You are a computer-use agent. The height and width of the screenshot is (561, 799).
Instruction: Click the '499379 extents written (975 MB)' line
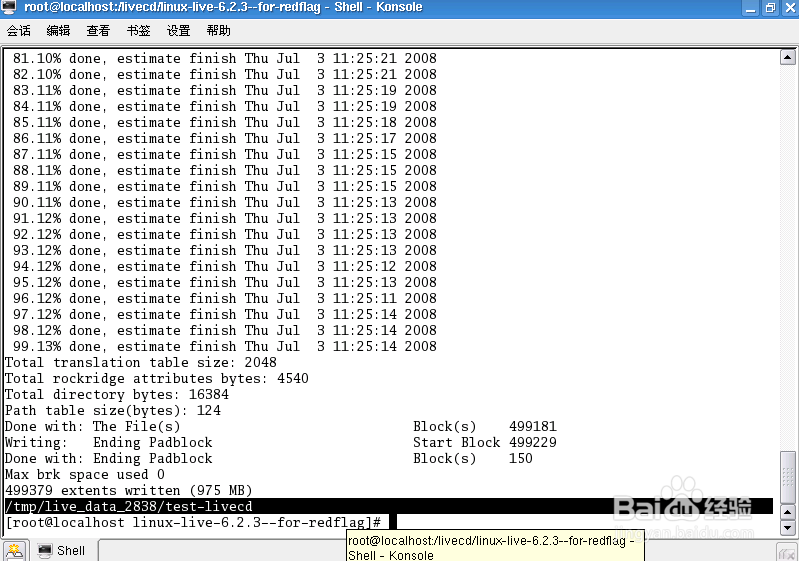[x=128, y=491]
